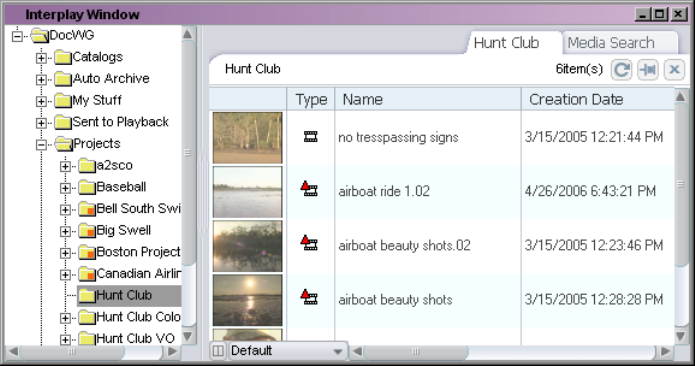Switch to the Media Search tab
The width and height of the screenshot is (695, 366).
611,43
